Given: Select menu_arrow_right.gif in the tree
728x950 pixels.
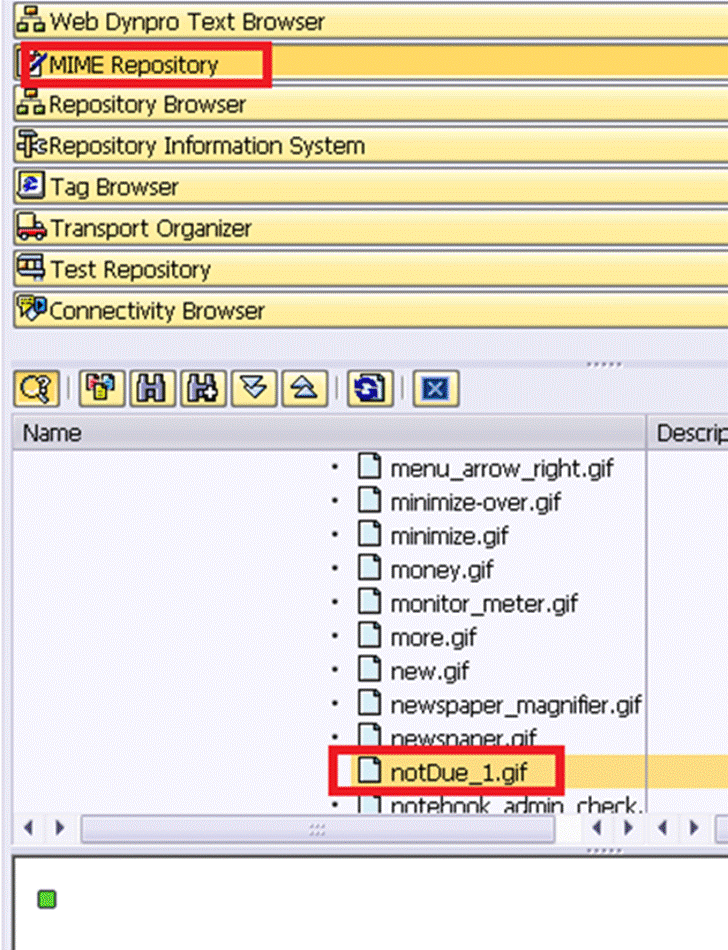Looking at the screenshot, I should [501, 468].
